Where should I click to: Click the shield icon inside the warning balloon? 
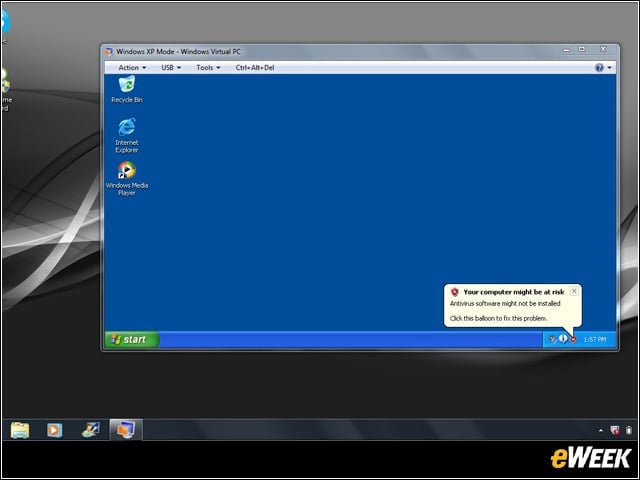[455, 292]
